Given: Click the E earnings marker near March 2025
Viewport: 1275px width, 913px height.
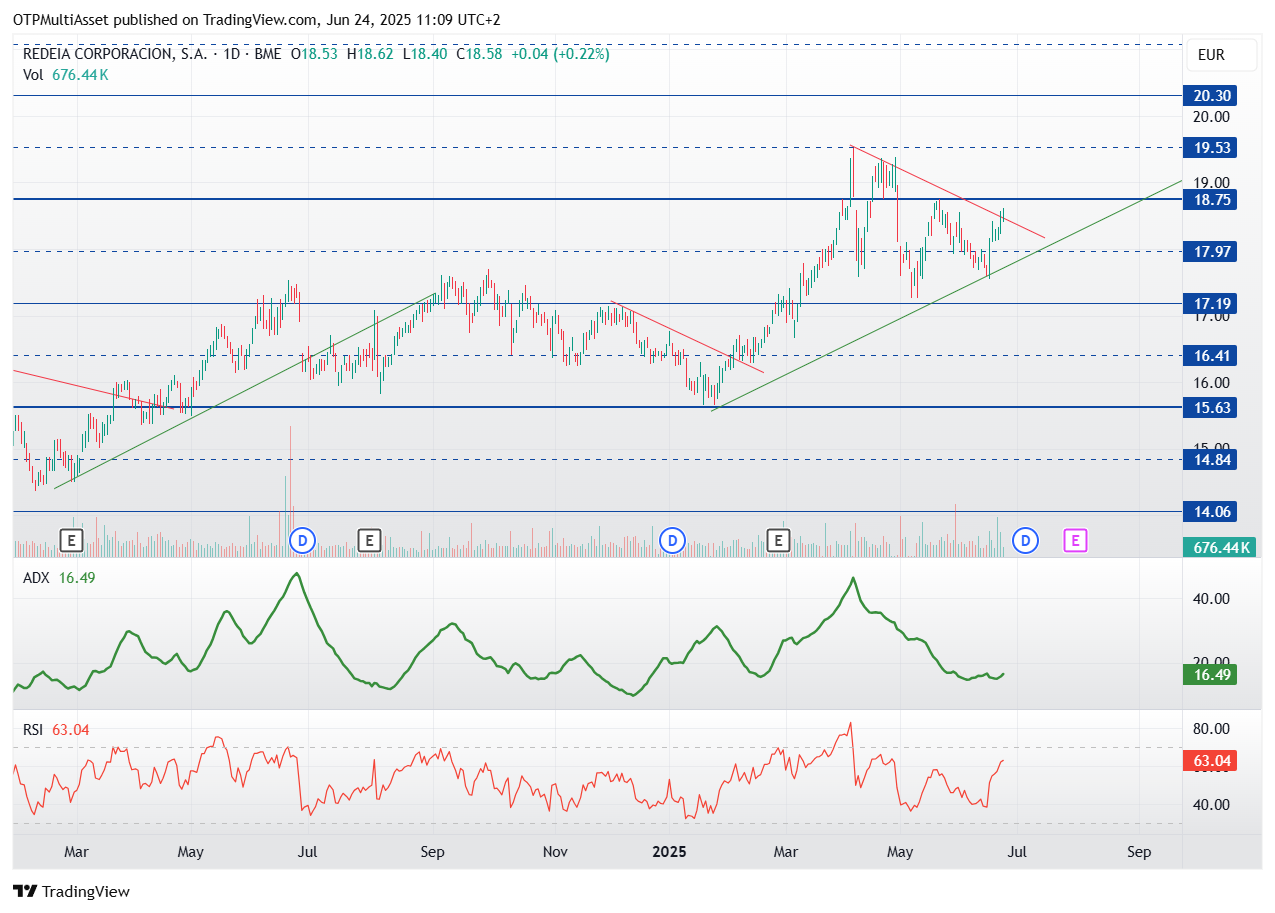Looking at the screenshot, I should click(779, 541).
